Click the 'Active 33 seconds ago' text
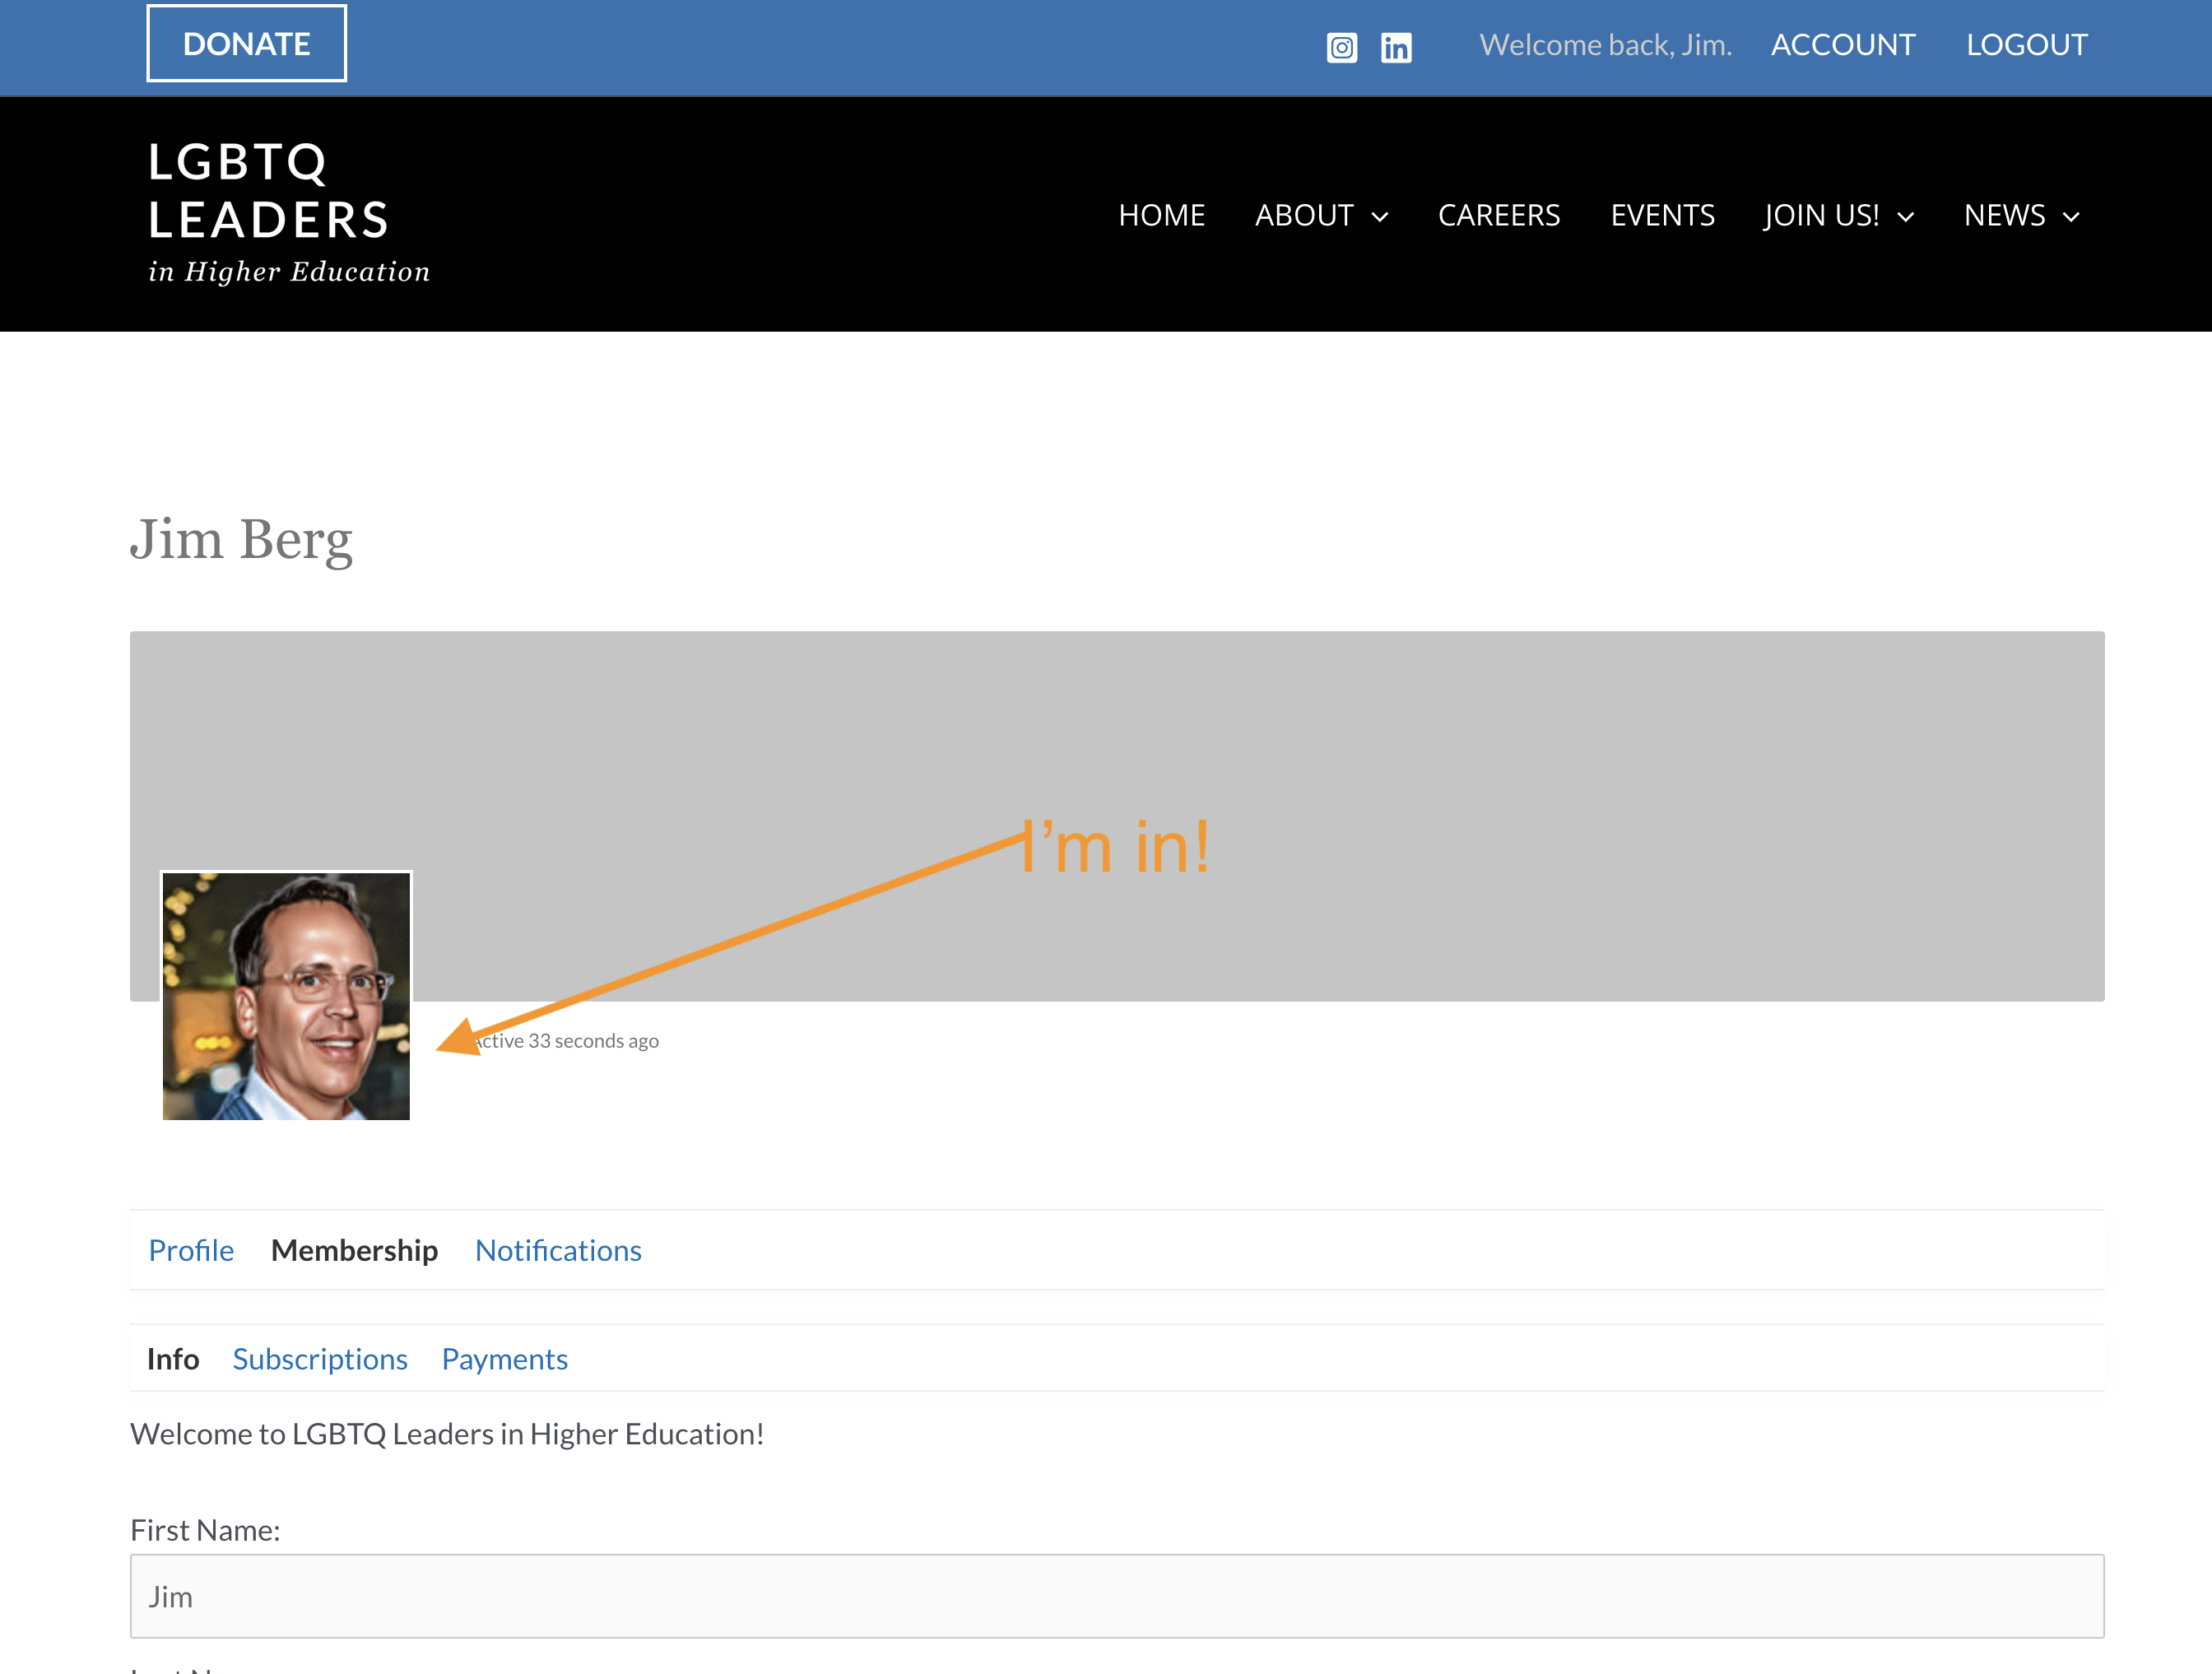Screen dimensions: 2212x1674 point(566,1041)
